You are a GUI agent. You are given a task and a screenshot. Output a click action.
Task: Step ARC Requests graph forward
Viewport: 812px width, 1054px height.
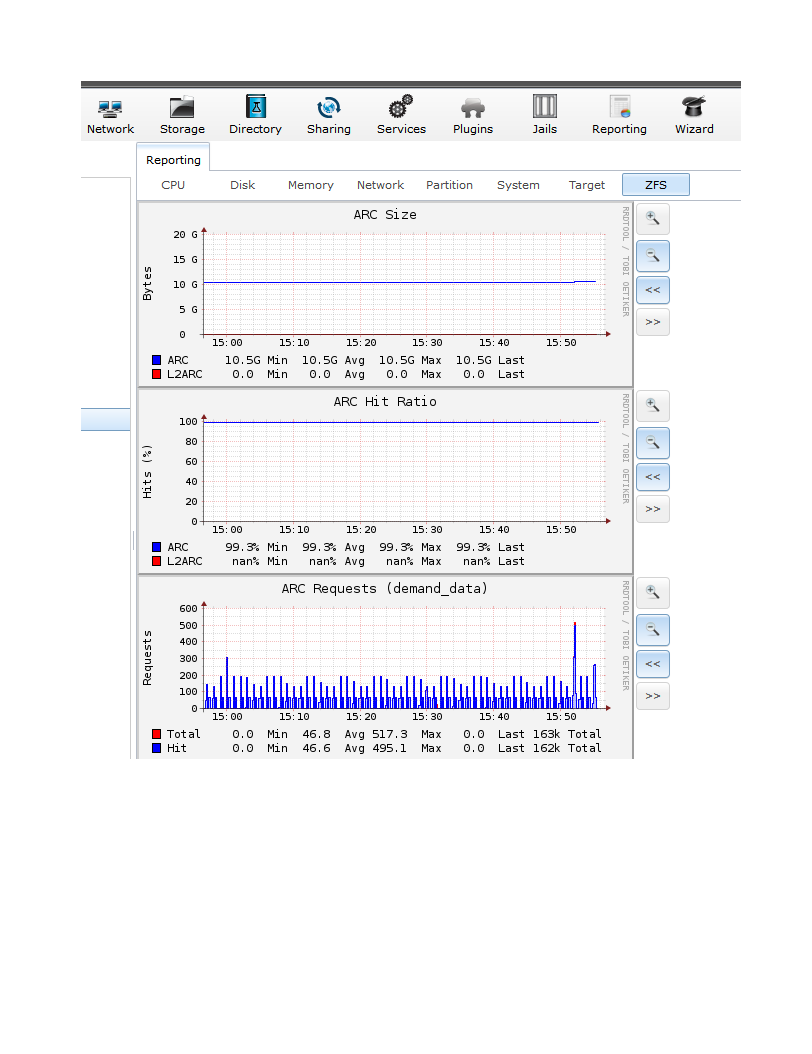tap(653, 696)
